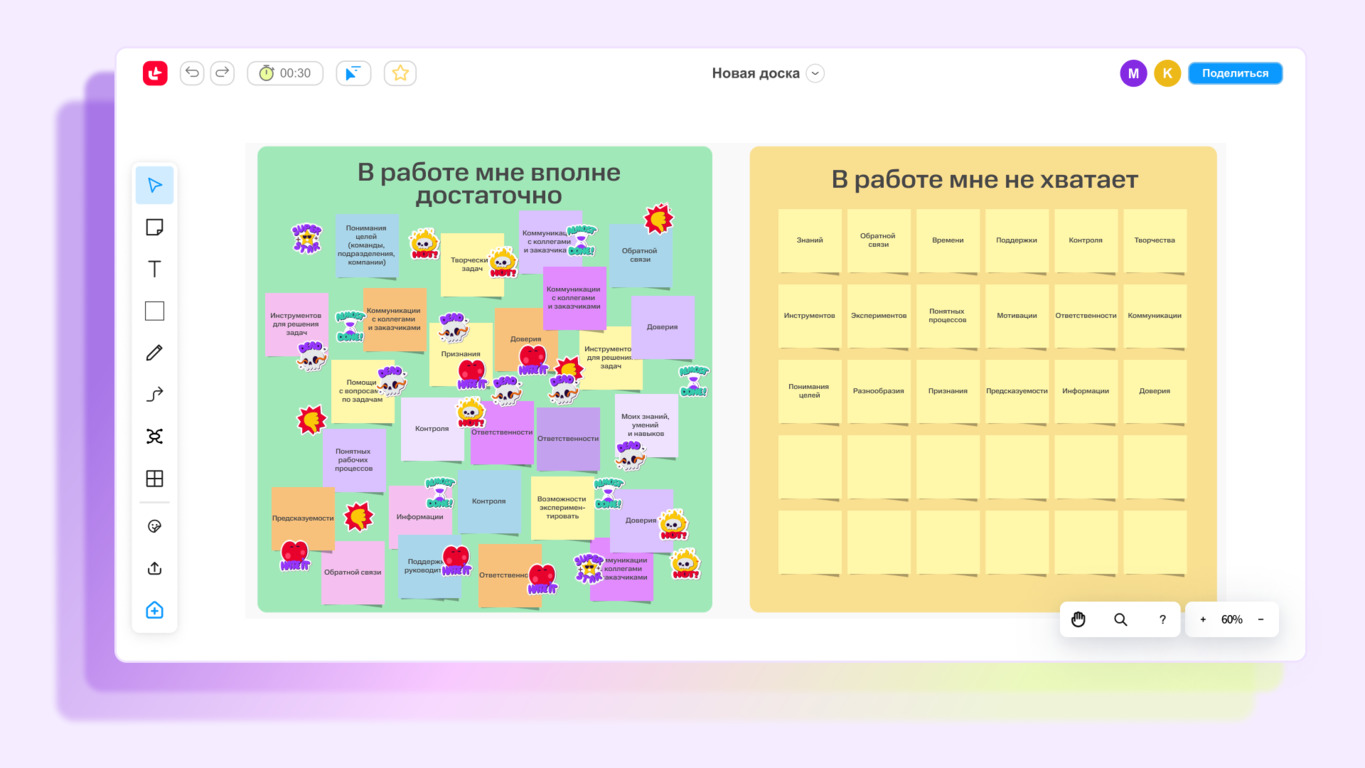Open the help question mark
The width and height of the screenshot is (1365, 768).
(x=1162, y=620)
